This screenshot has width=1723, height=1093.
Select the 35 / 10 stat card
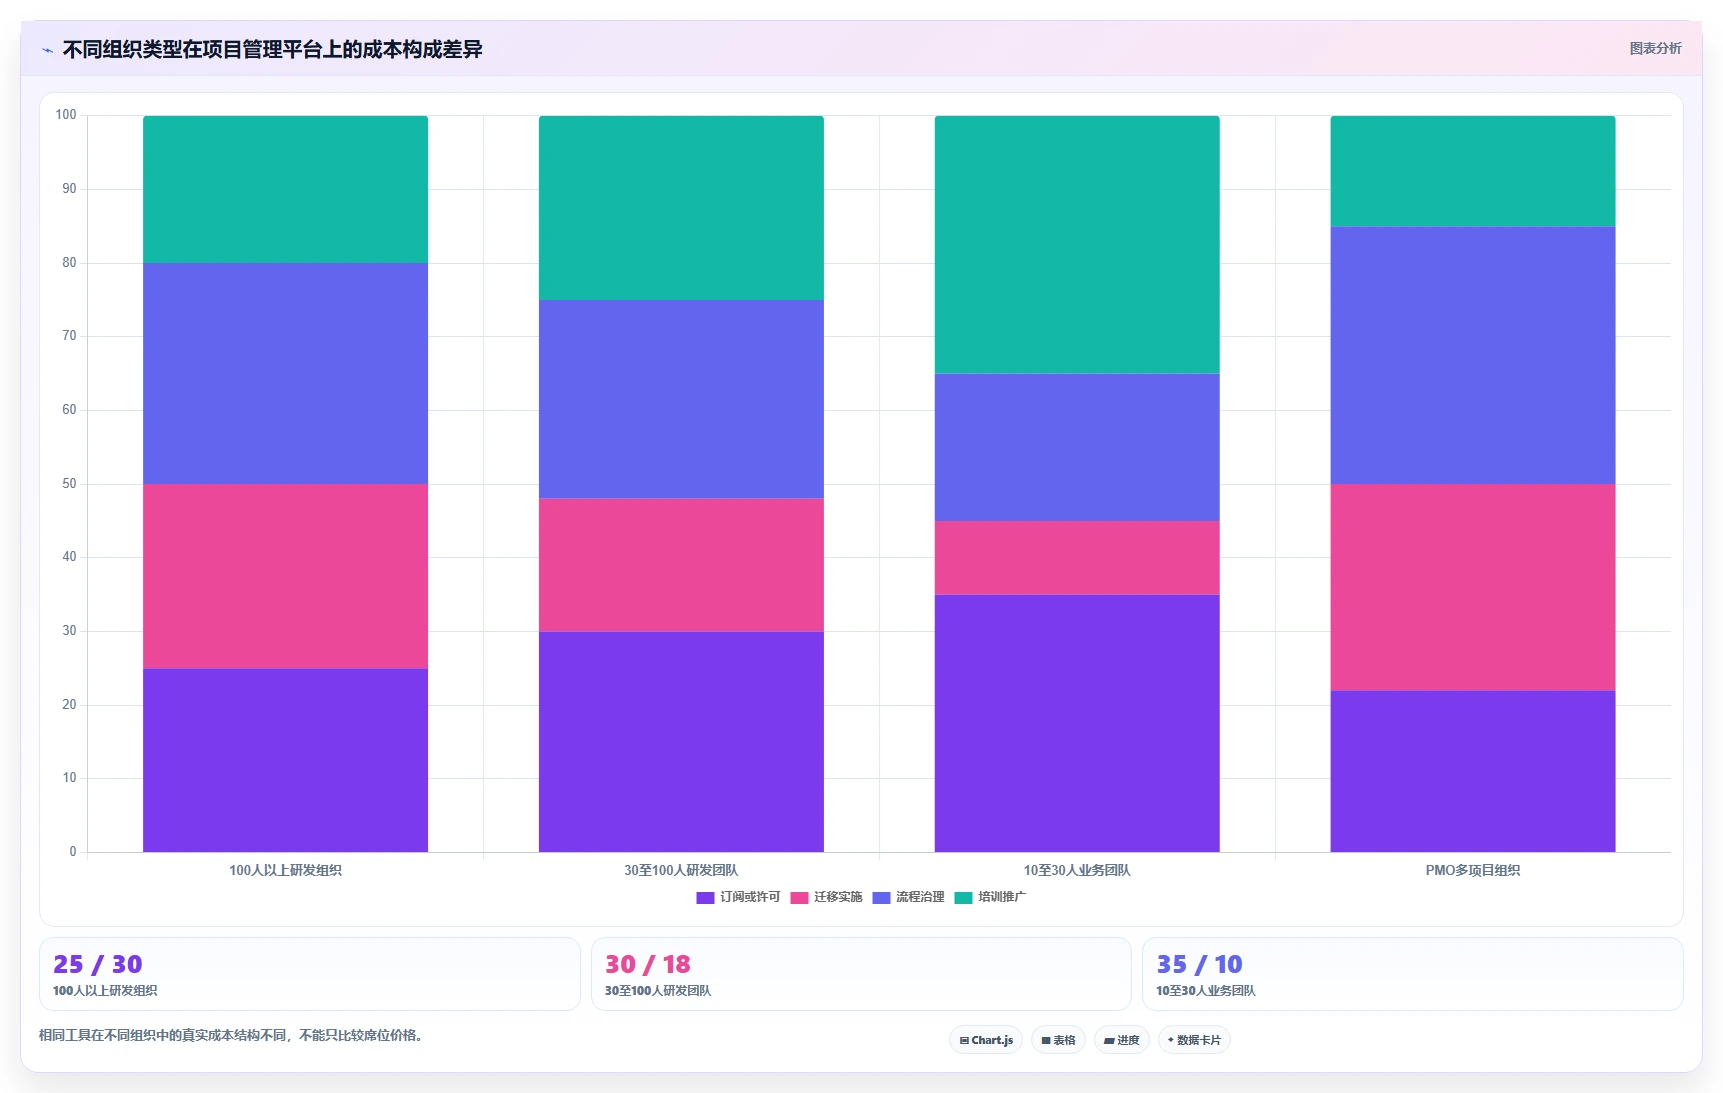(1413, 974)
